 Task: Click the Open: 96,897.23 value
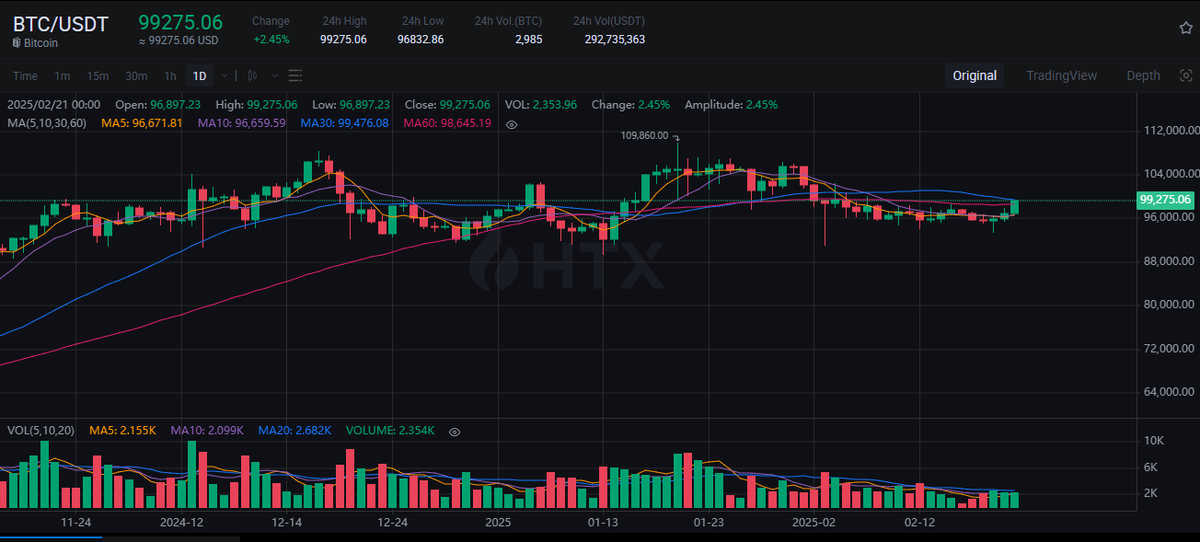[158, 104]
